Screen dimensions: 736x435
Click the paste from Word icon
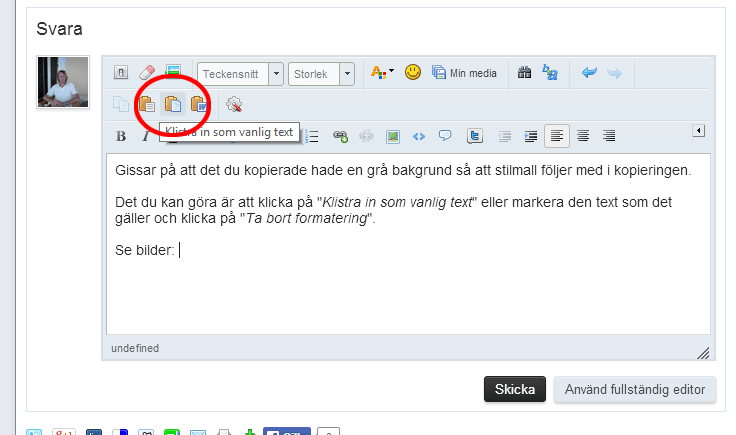click(198, 104)
